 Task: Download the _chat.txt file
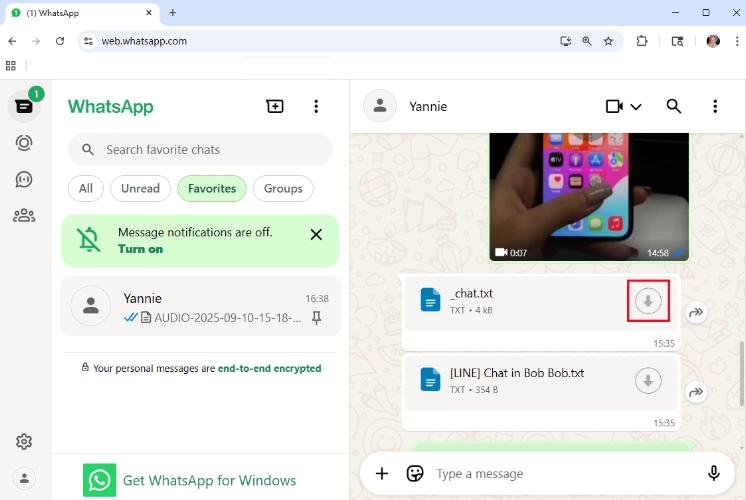[648, 301]
